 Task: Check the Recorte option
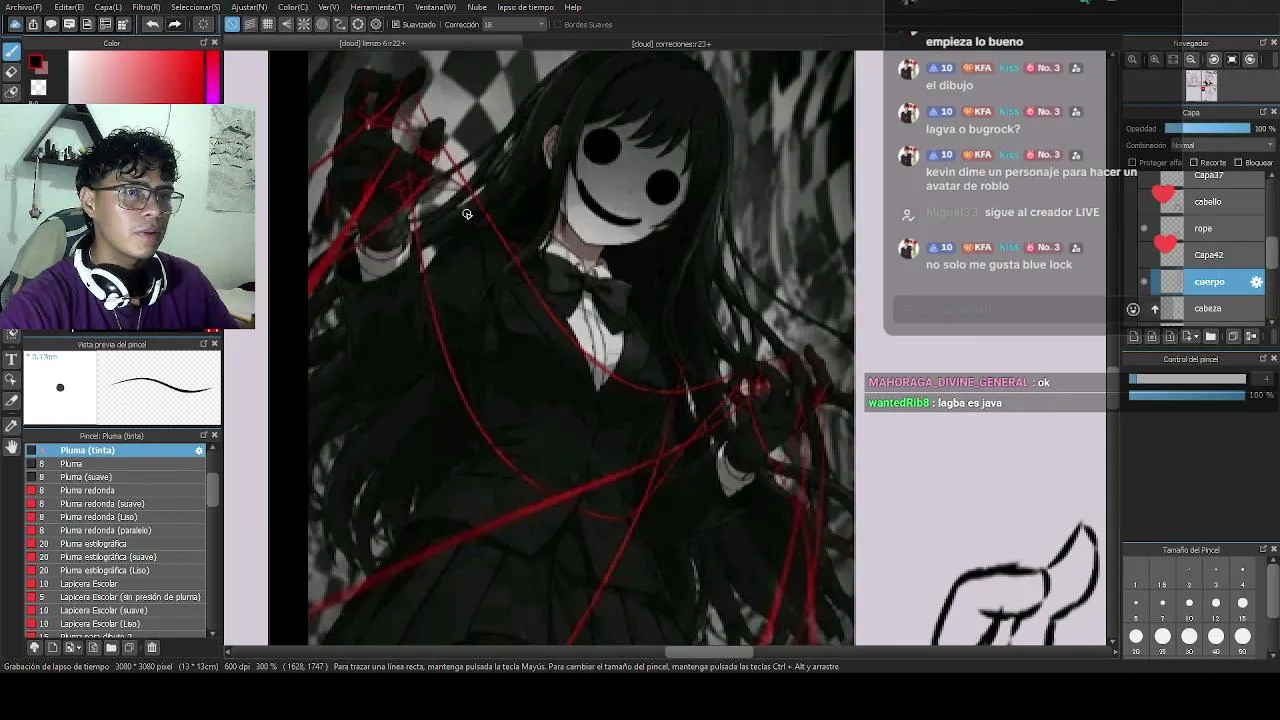click(1193, 163)
